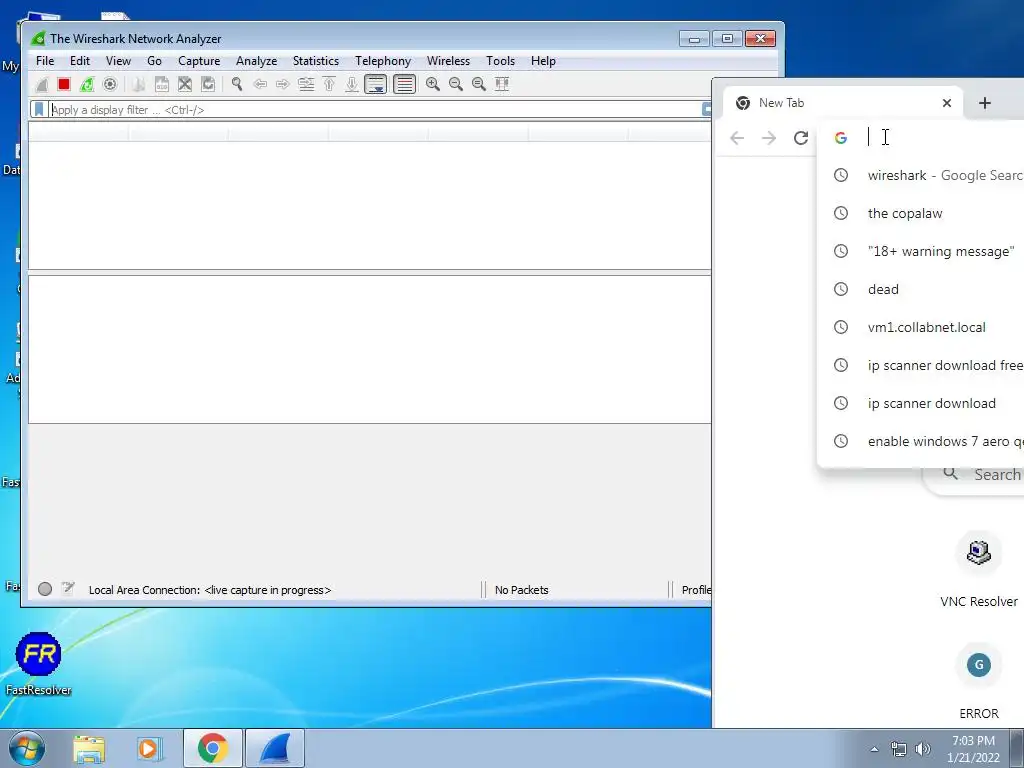
Task: Select wireshark - Google Search suggestion
Action: coord(921,175)
